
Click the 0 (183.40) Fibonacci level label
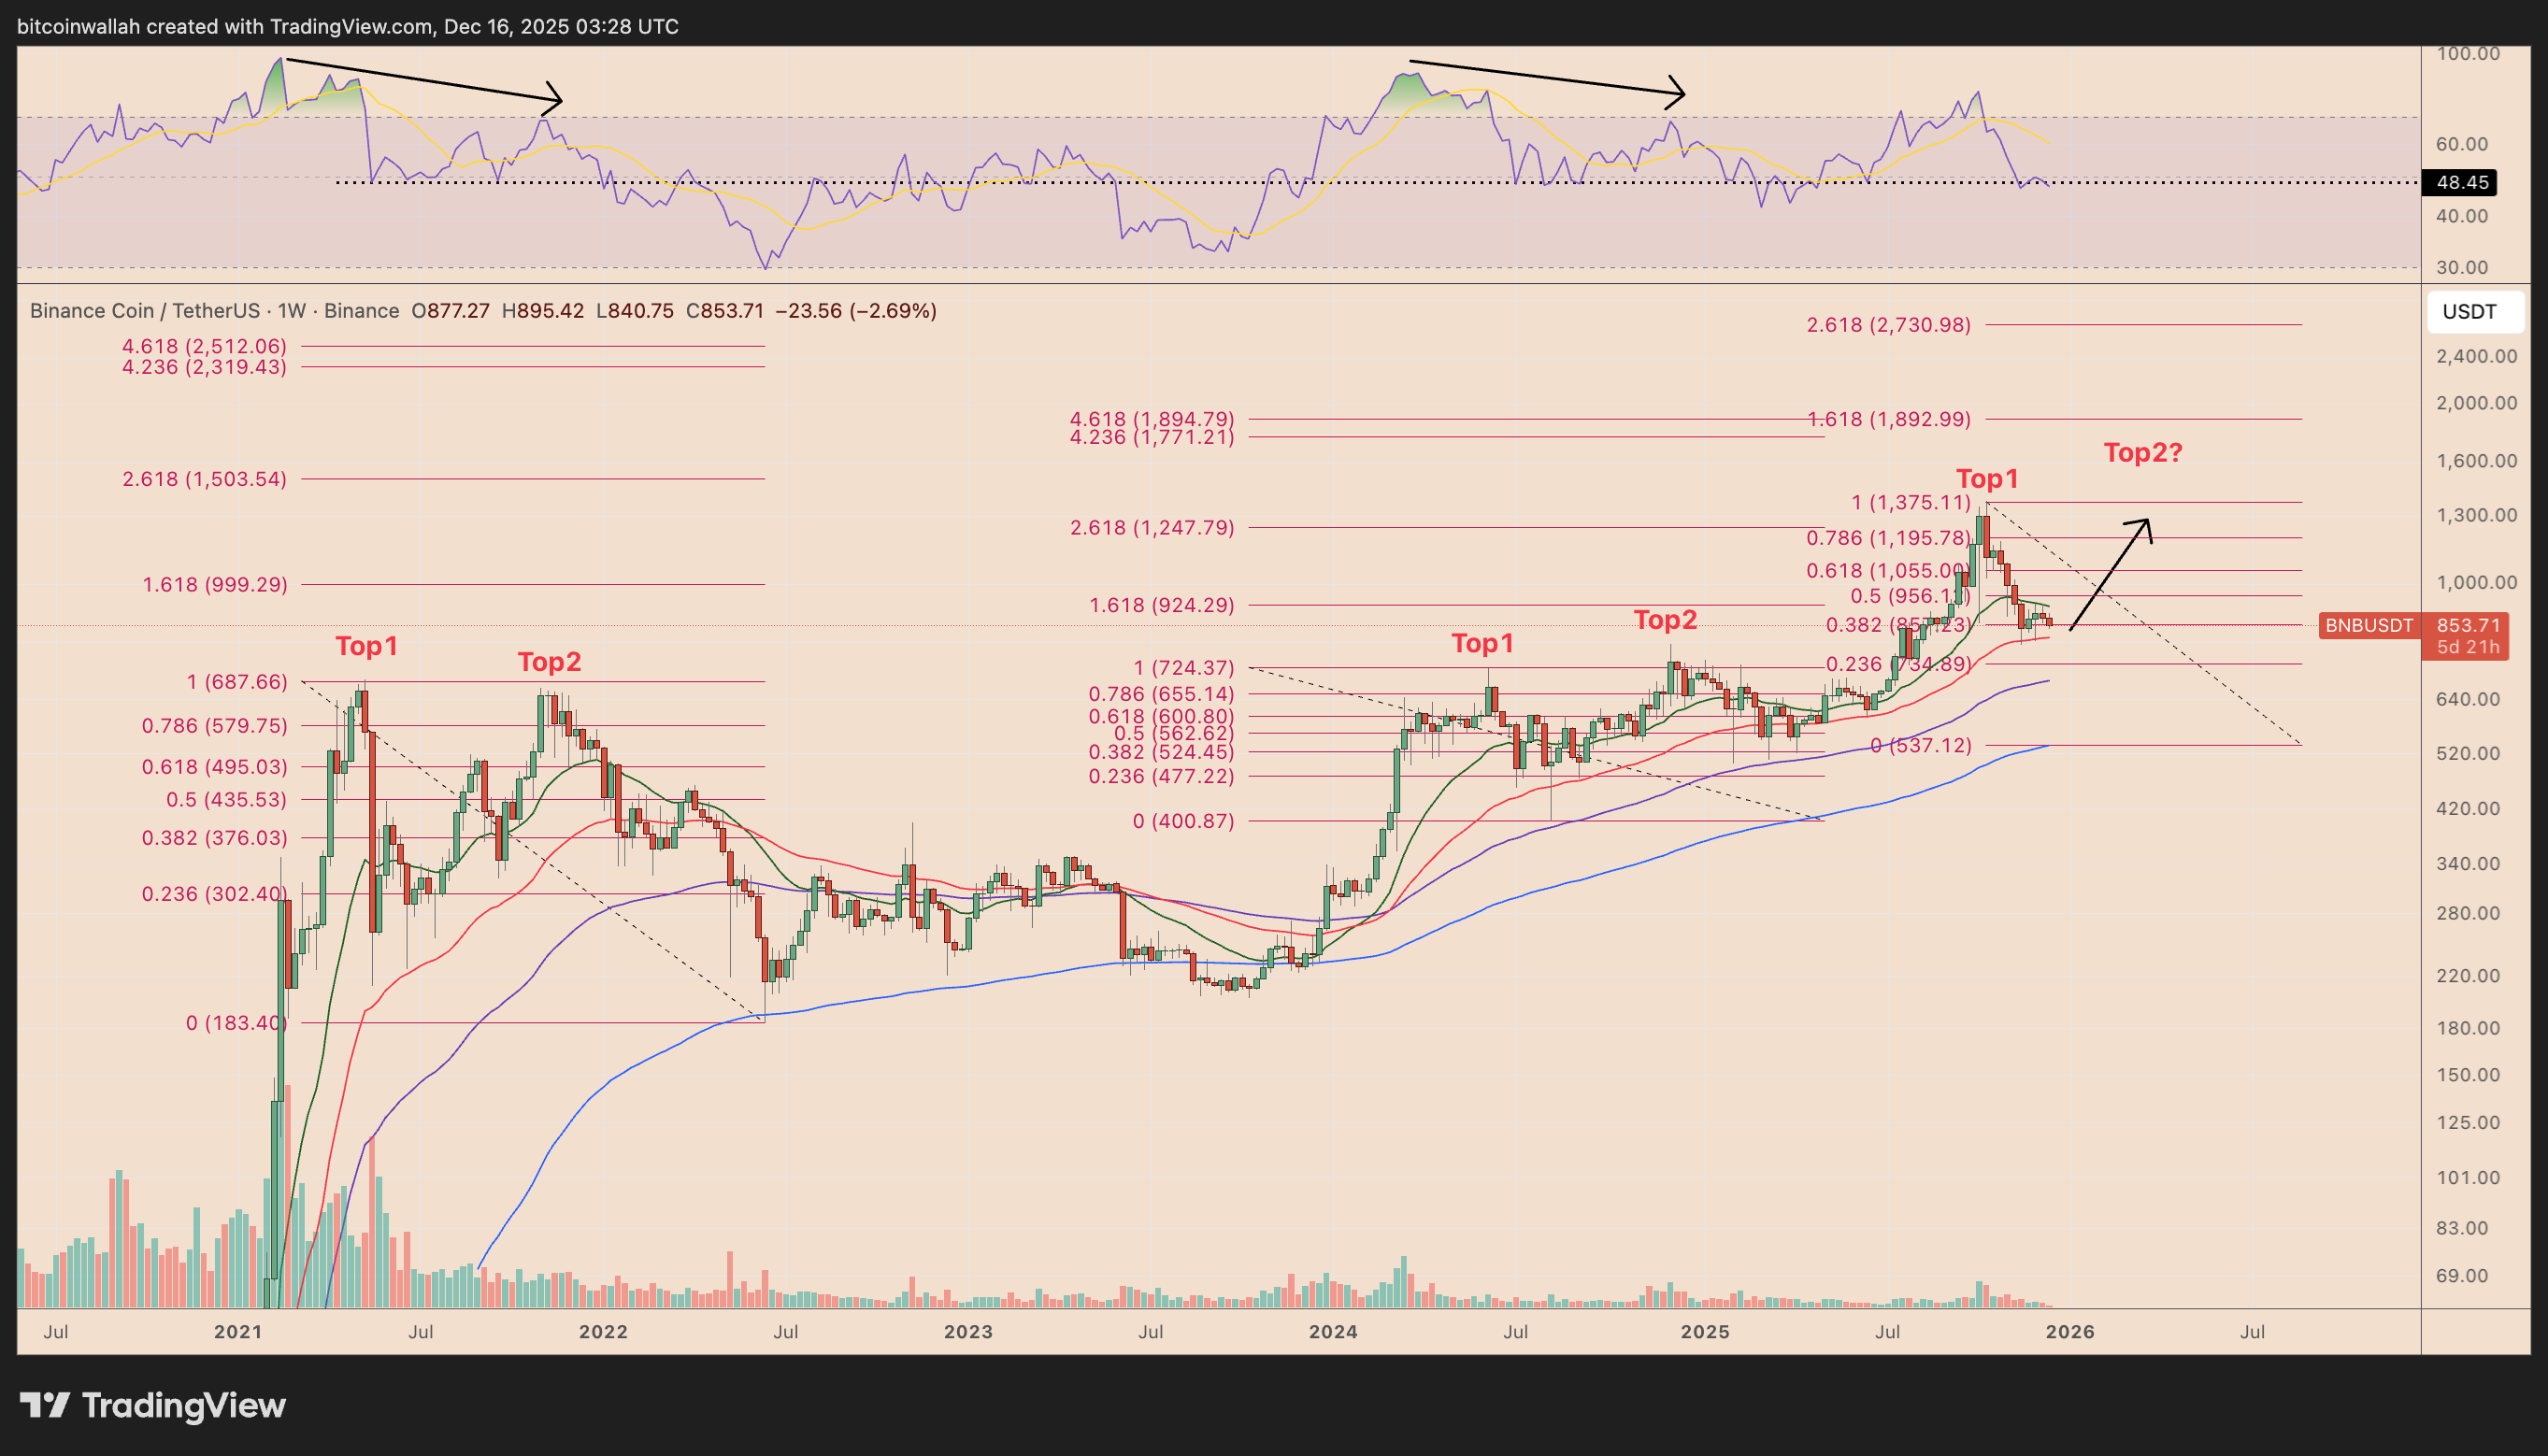pyautogui.click(x=236, y=1022)
